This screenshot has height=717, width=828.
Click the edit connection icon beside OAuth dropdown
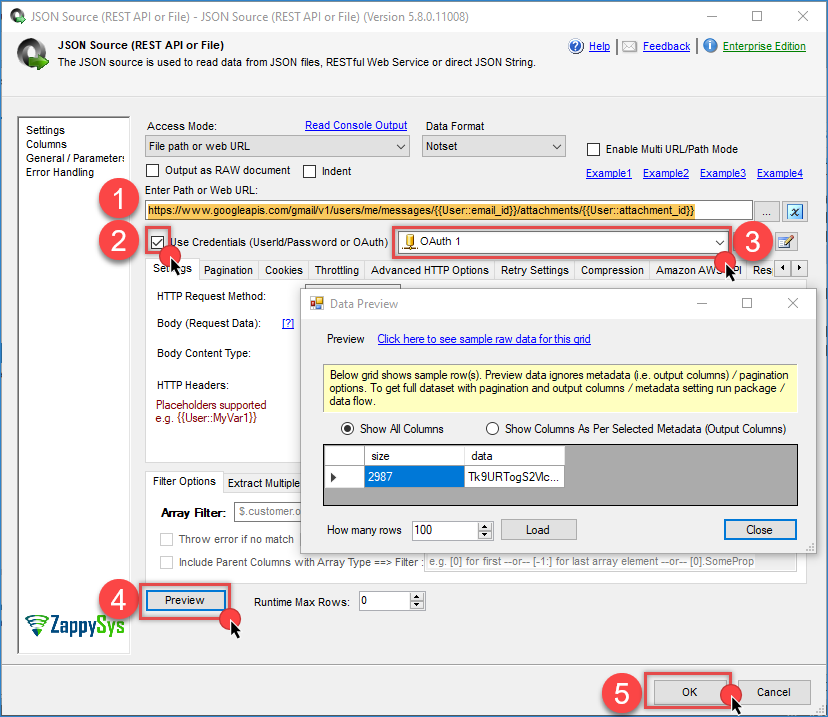pyautogui.click(x=786, y=241)
